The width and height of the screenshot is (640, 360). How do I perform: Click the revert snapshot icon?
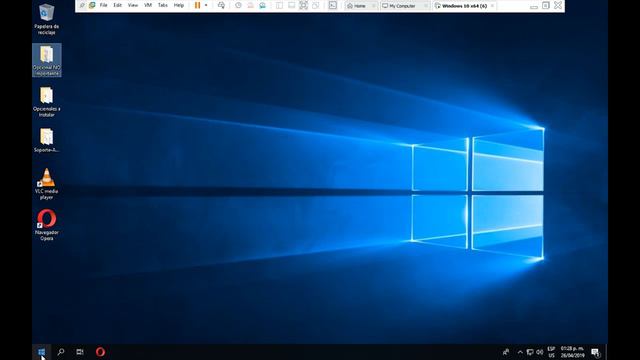[251, 5]
